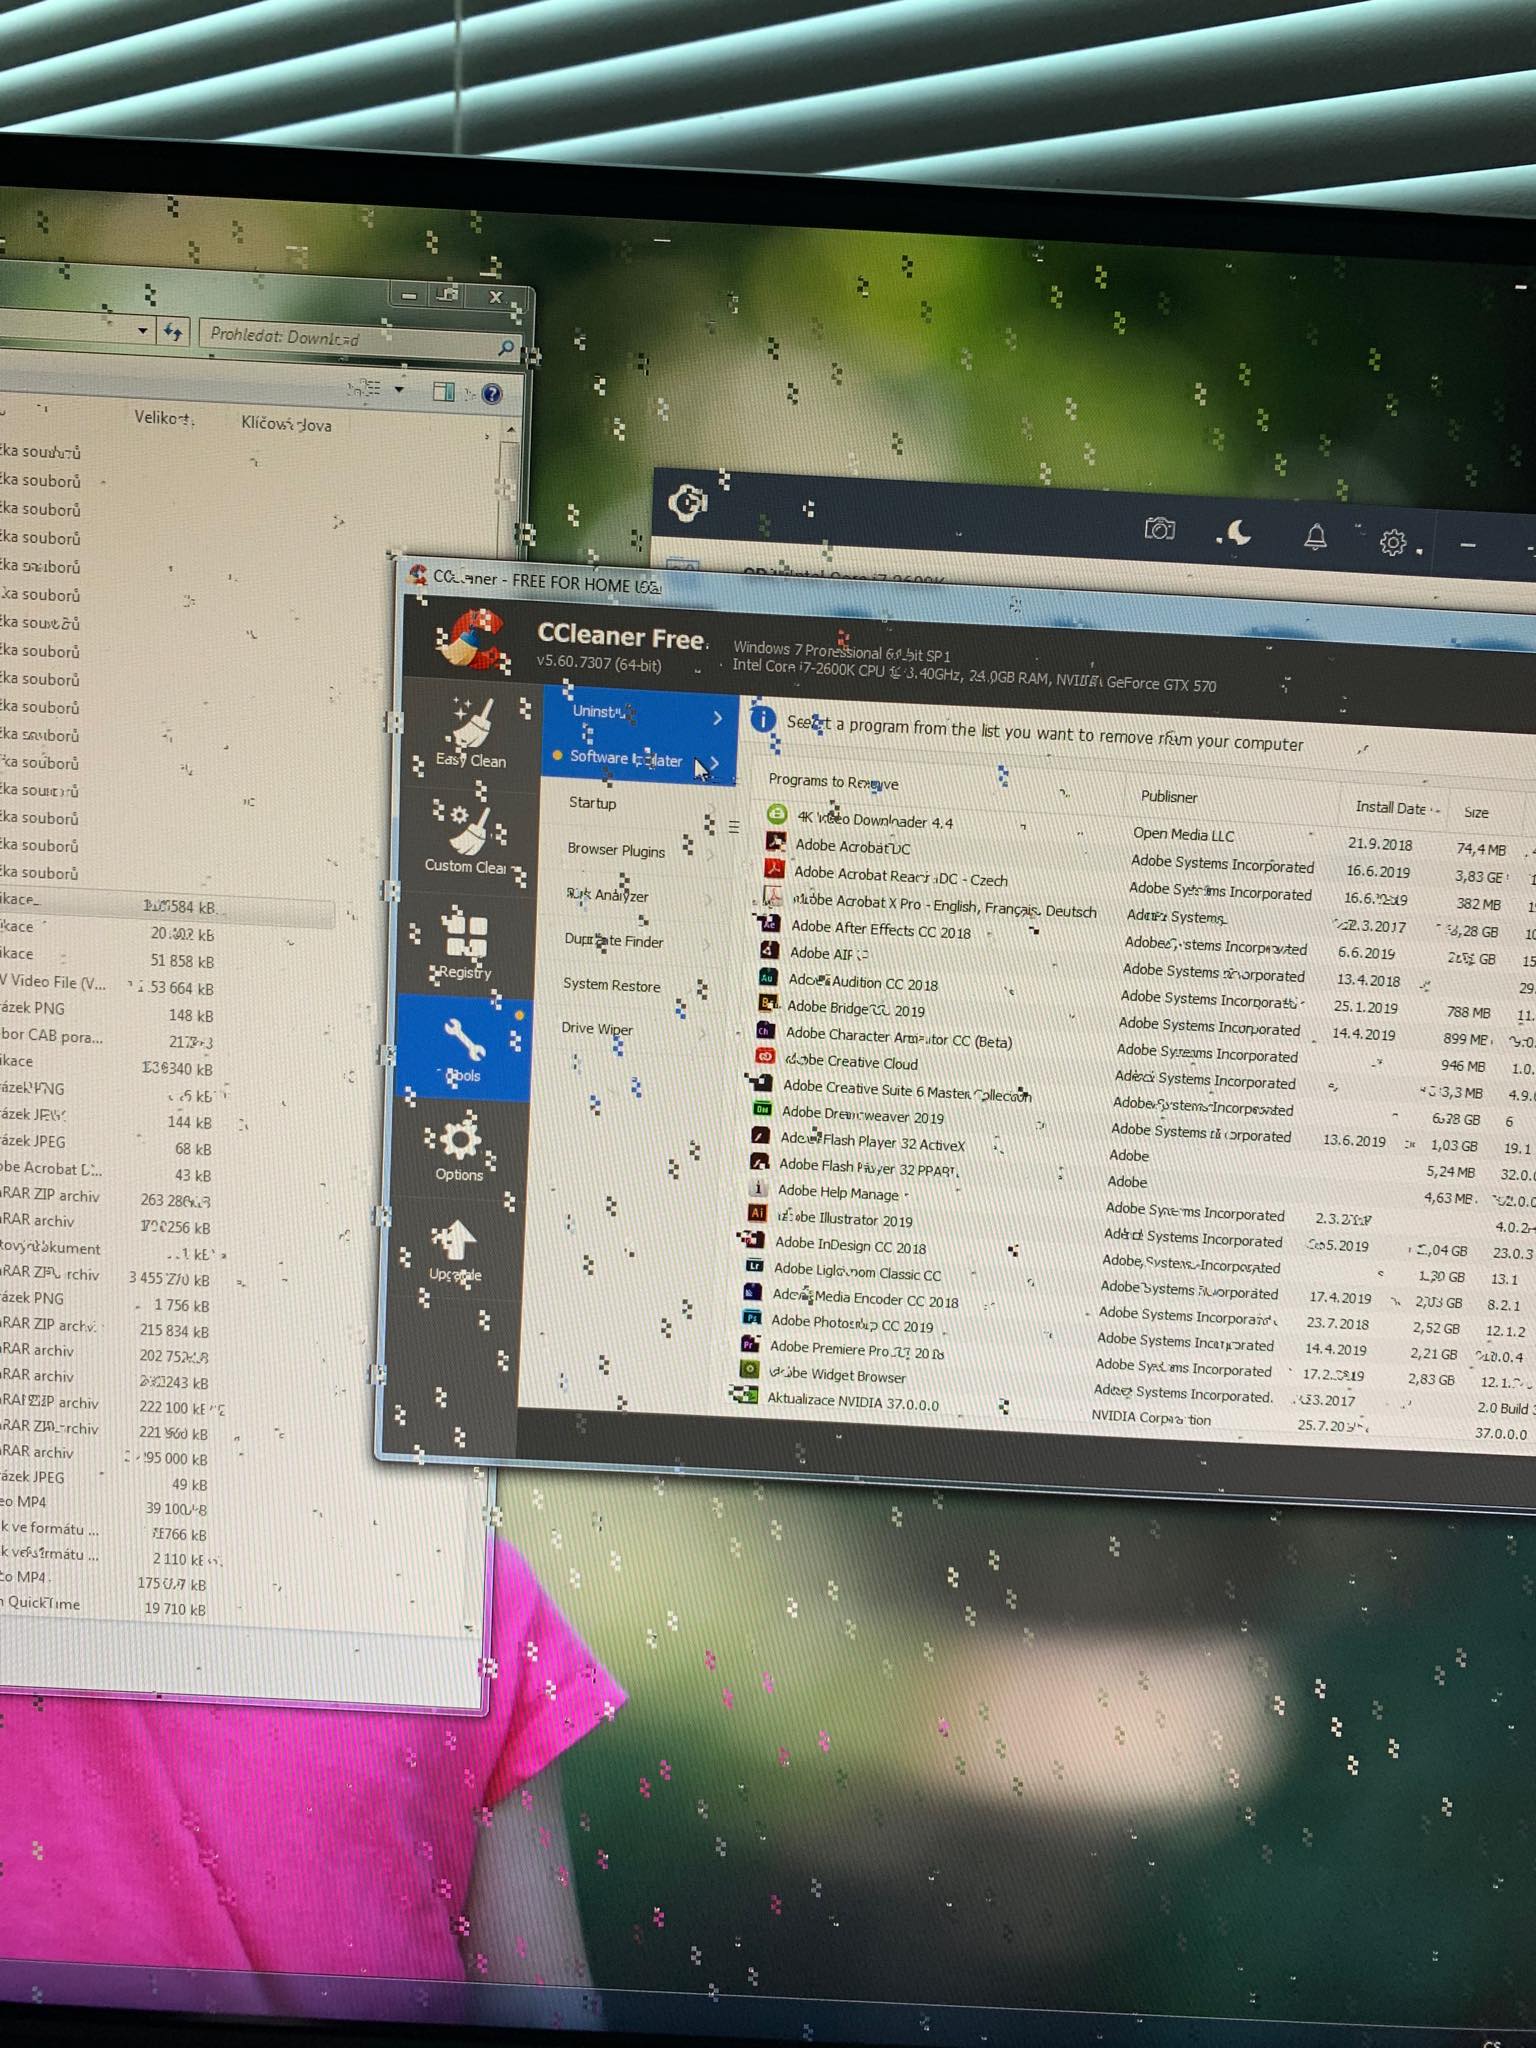
Task: Click the Aktualizace NVIDIA program icon
Action: click(x=745, y=1395)
